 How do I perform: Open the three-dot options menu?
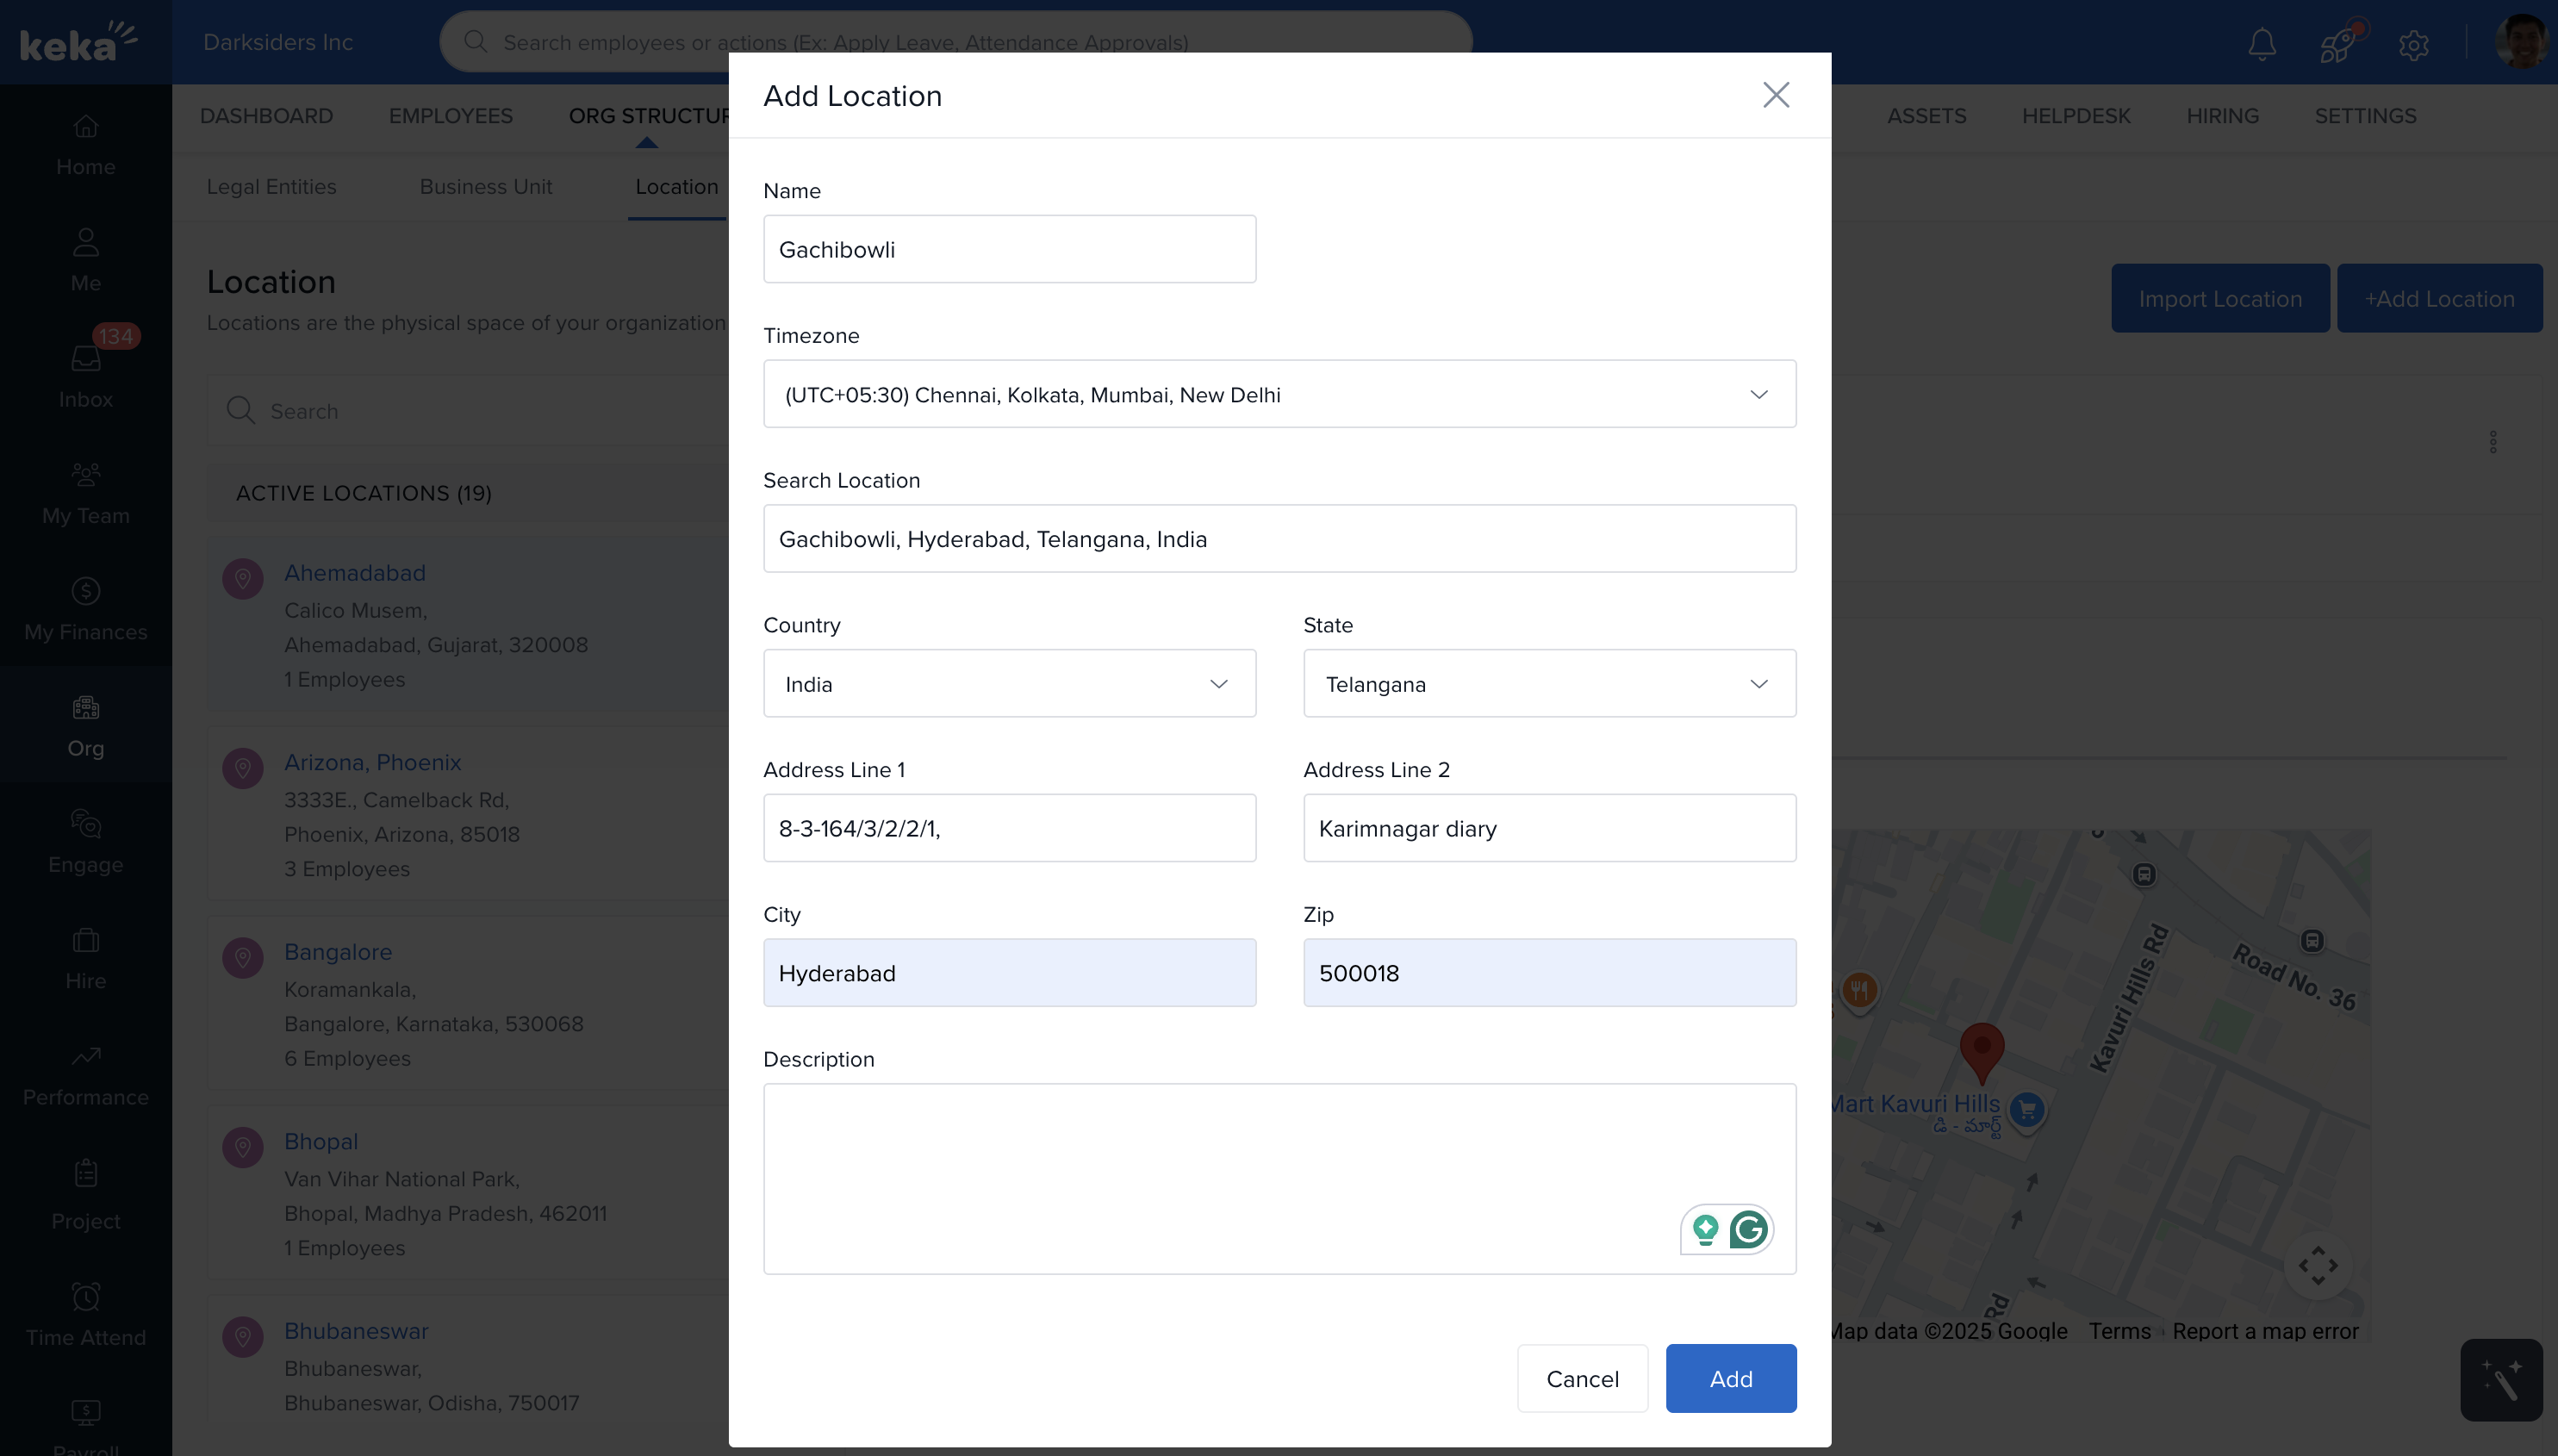pos(2493,442)
